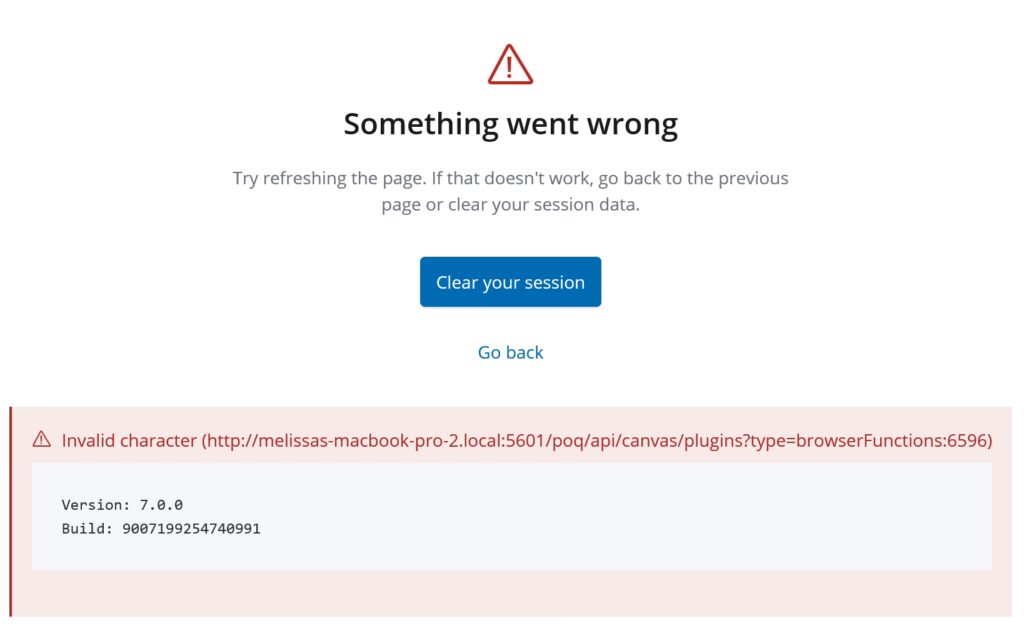
Task: Click the Build: 9007199254740991 line
Action: tap(161, 529)
